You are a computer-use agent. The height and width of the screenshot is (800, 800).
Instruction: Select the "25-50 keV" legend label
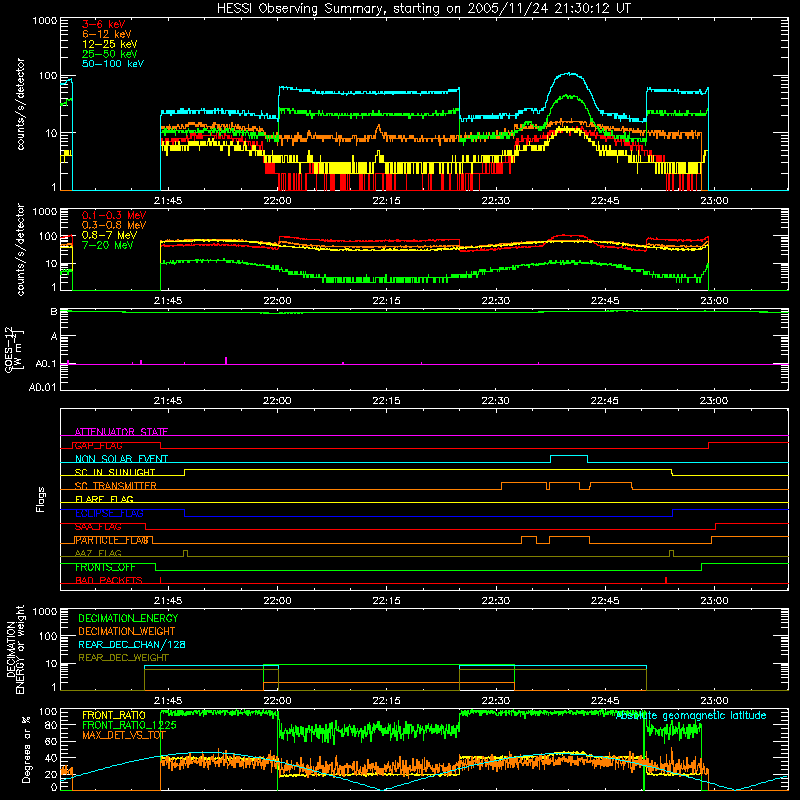pos(110,54)
